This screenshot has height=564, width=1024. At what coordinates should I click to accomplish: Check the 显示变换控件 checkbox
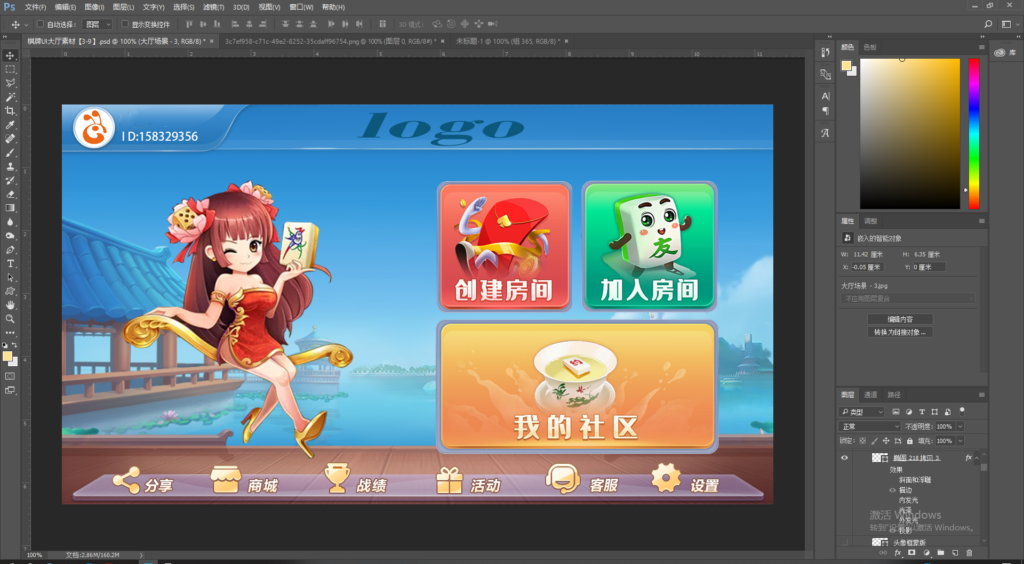coord(125,23)
